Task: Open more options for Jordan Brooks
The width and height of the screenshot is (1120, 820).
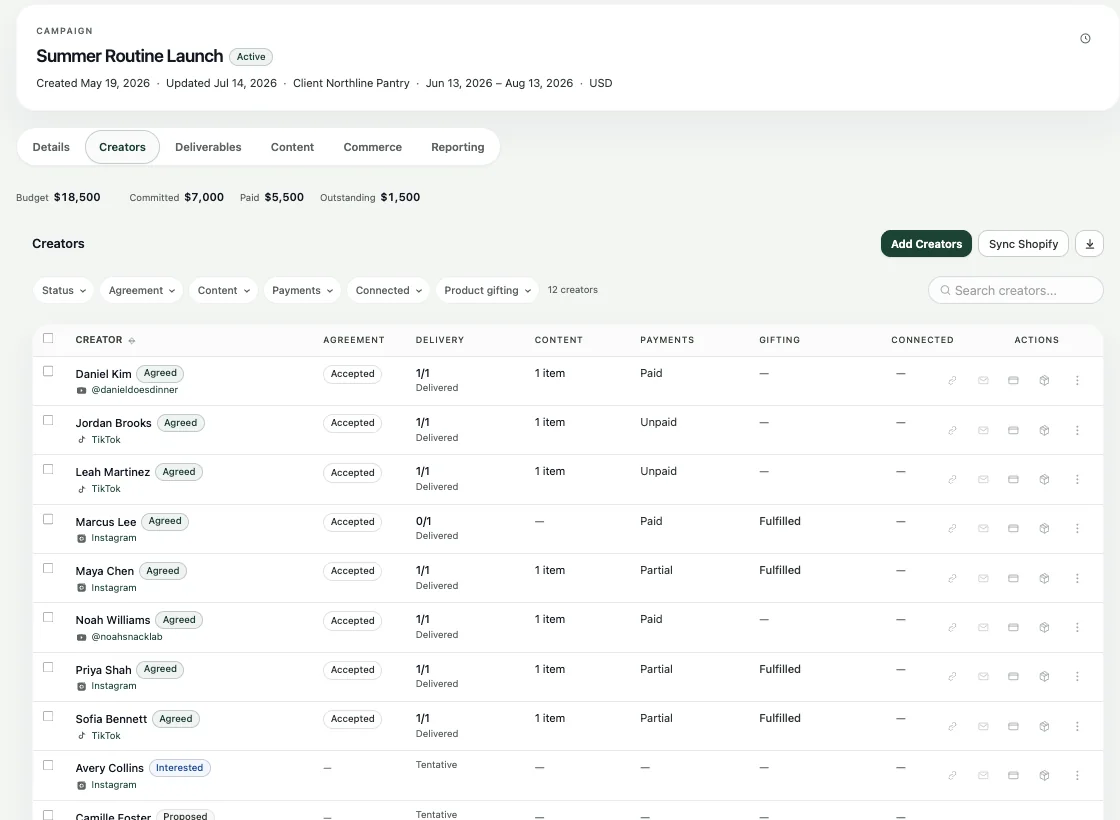Action: pyautogui.click(x=1077, y=430)
